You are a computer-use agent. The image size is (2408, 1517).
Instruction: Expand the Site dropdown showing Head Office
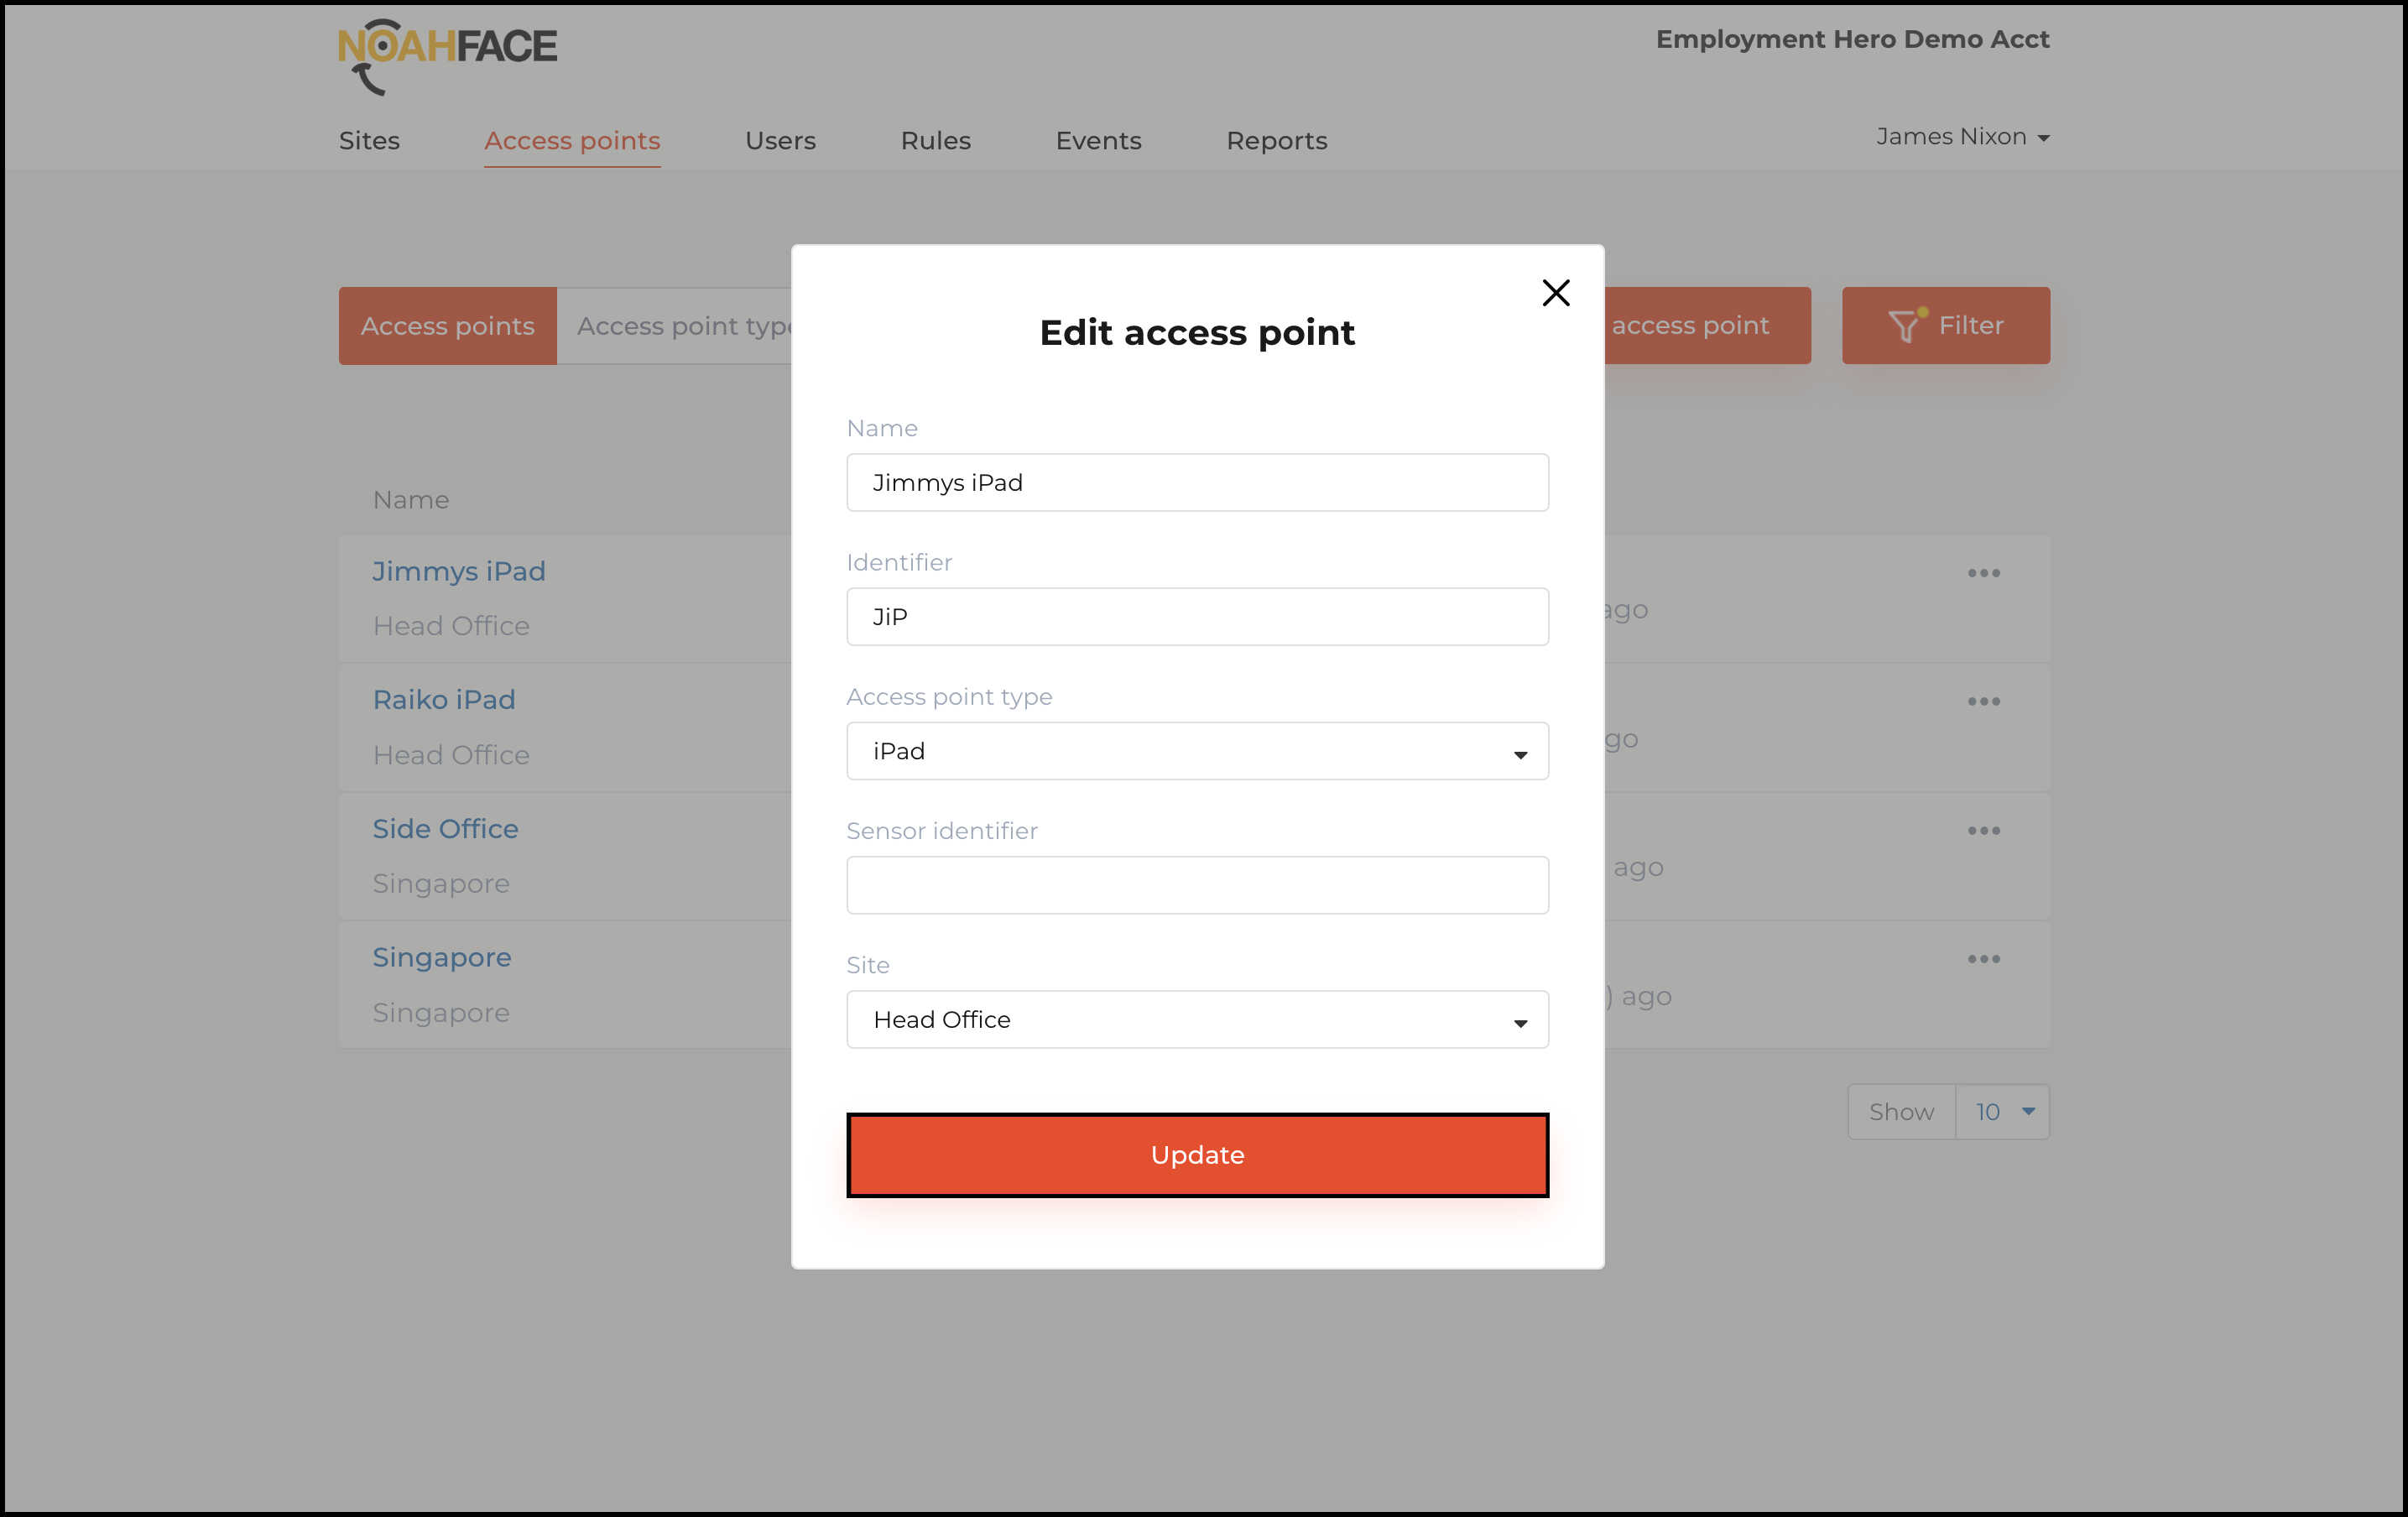point(1197,1019)
